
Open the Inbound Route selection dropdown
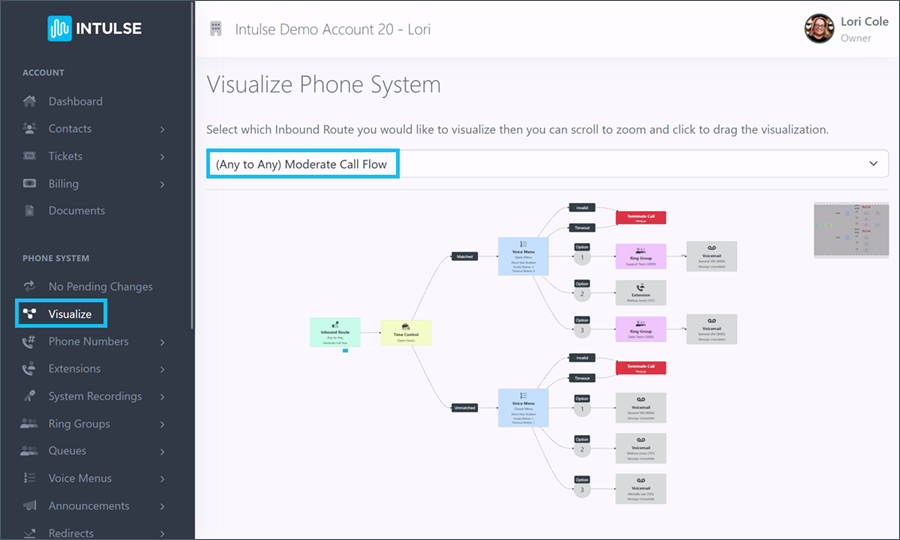click(547, 164)
